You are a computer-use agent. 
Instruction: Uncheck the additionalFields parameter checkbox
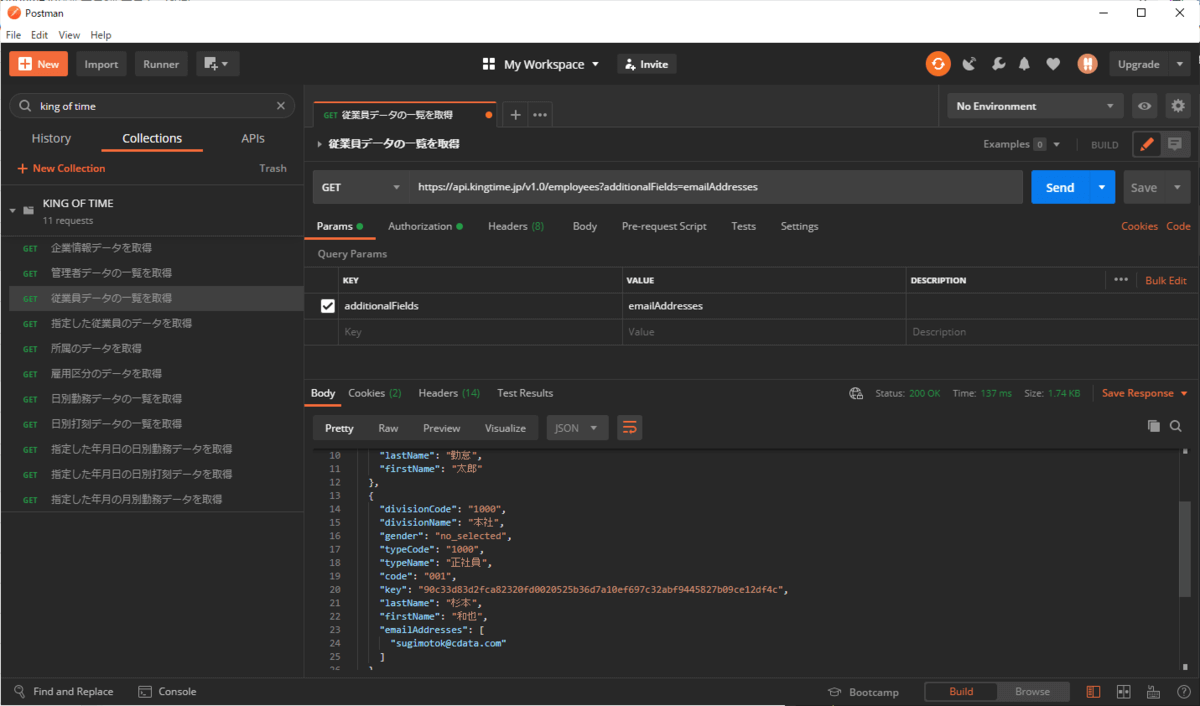(x=328, y=306)
